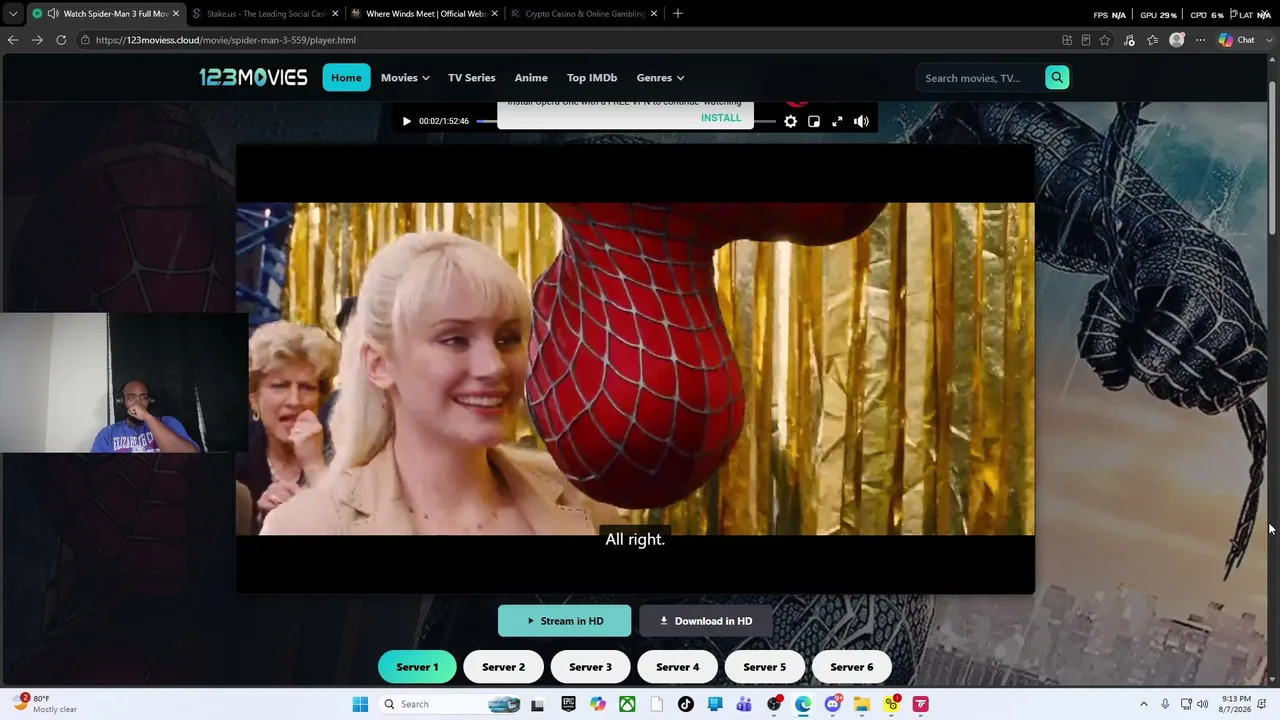
Task: Enable picture-in-picture mode in player
Action: (814, 121)
